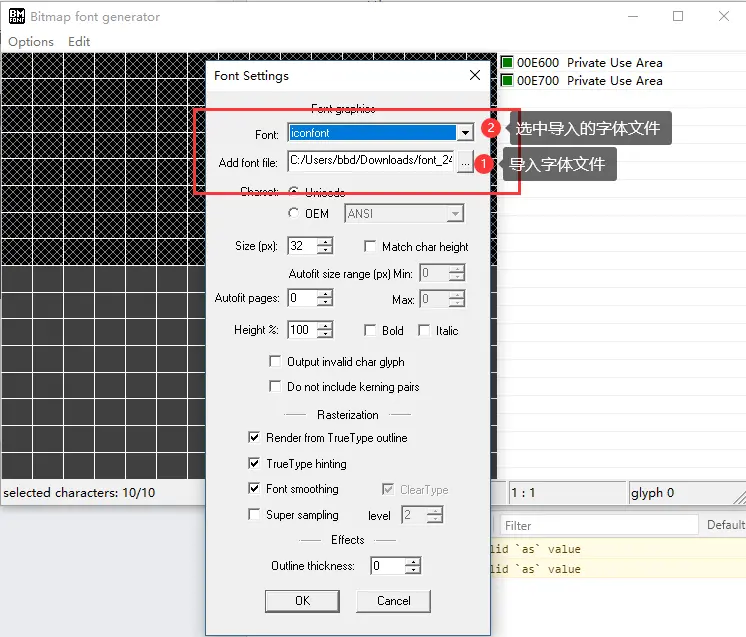
Task: Enable the Bold checkbox
Action: pyautogui.click(x=370, y=330)
